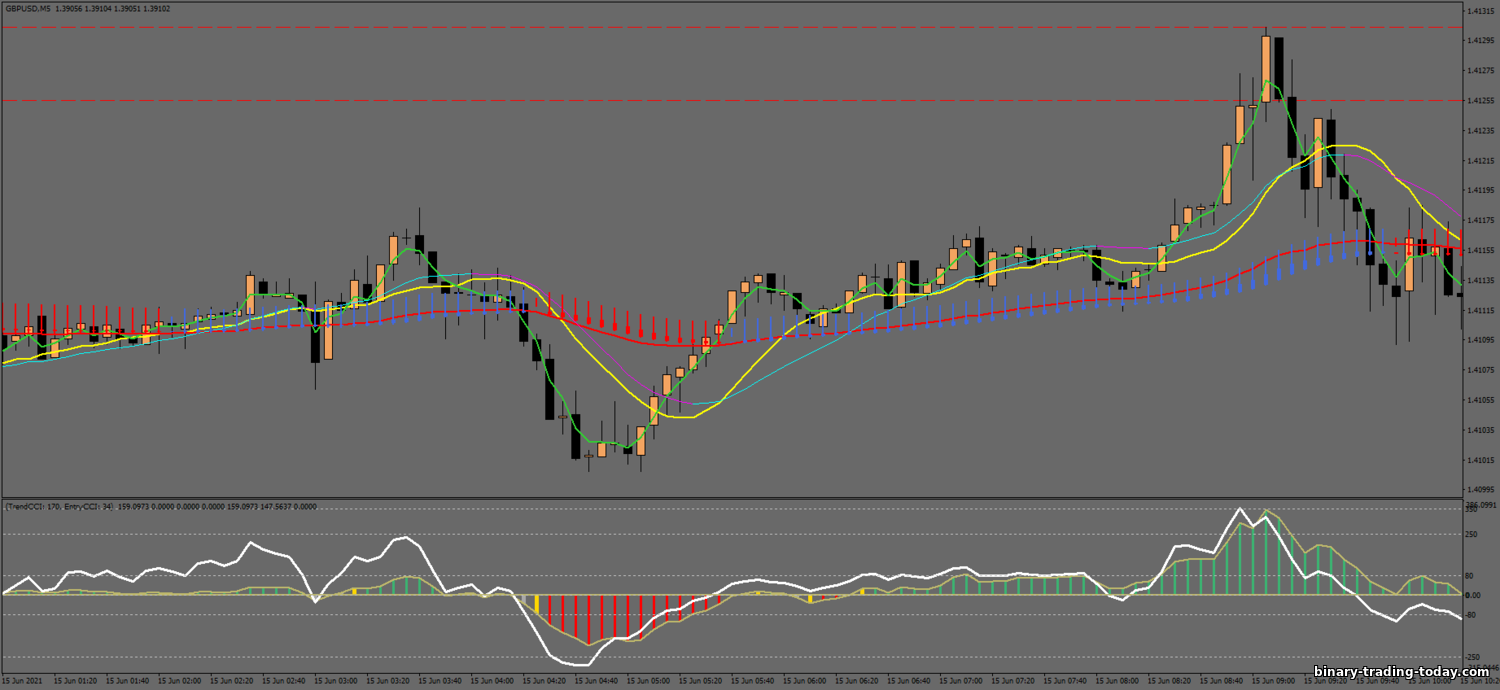This screenshot has width=1500, height=690.
Task: Click the 0.00 level on the CCI scale
Action: 1474,595
